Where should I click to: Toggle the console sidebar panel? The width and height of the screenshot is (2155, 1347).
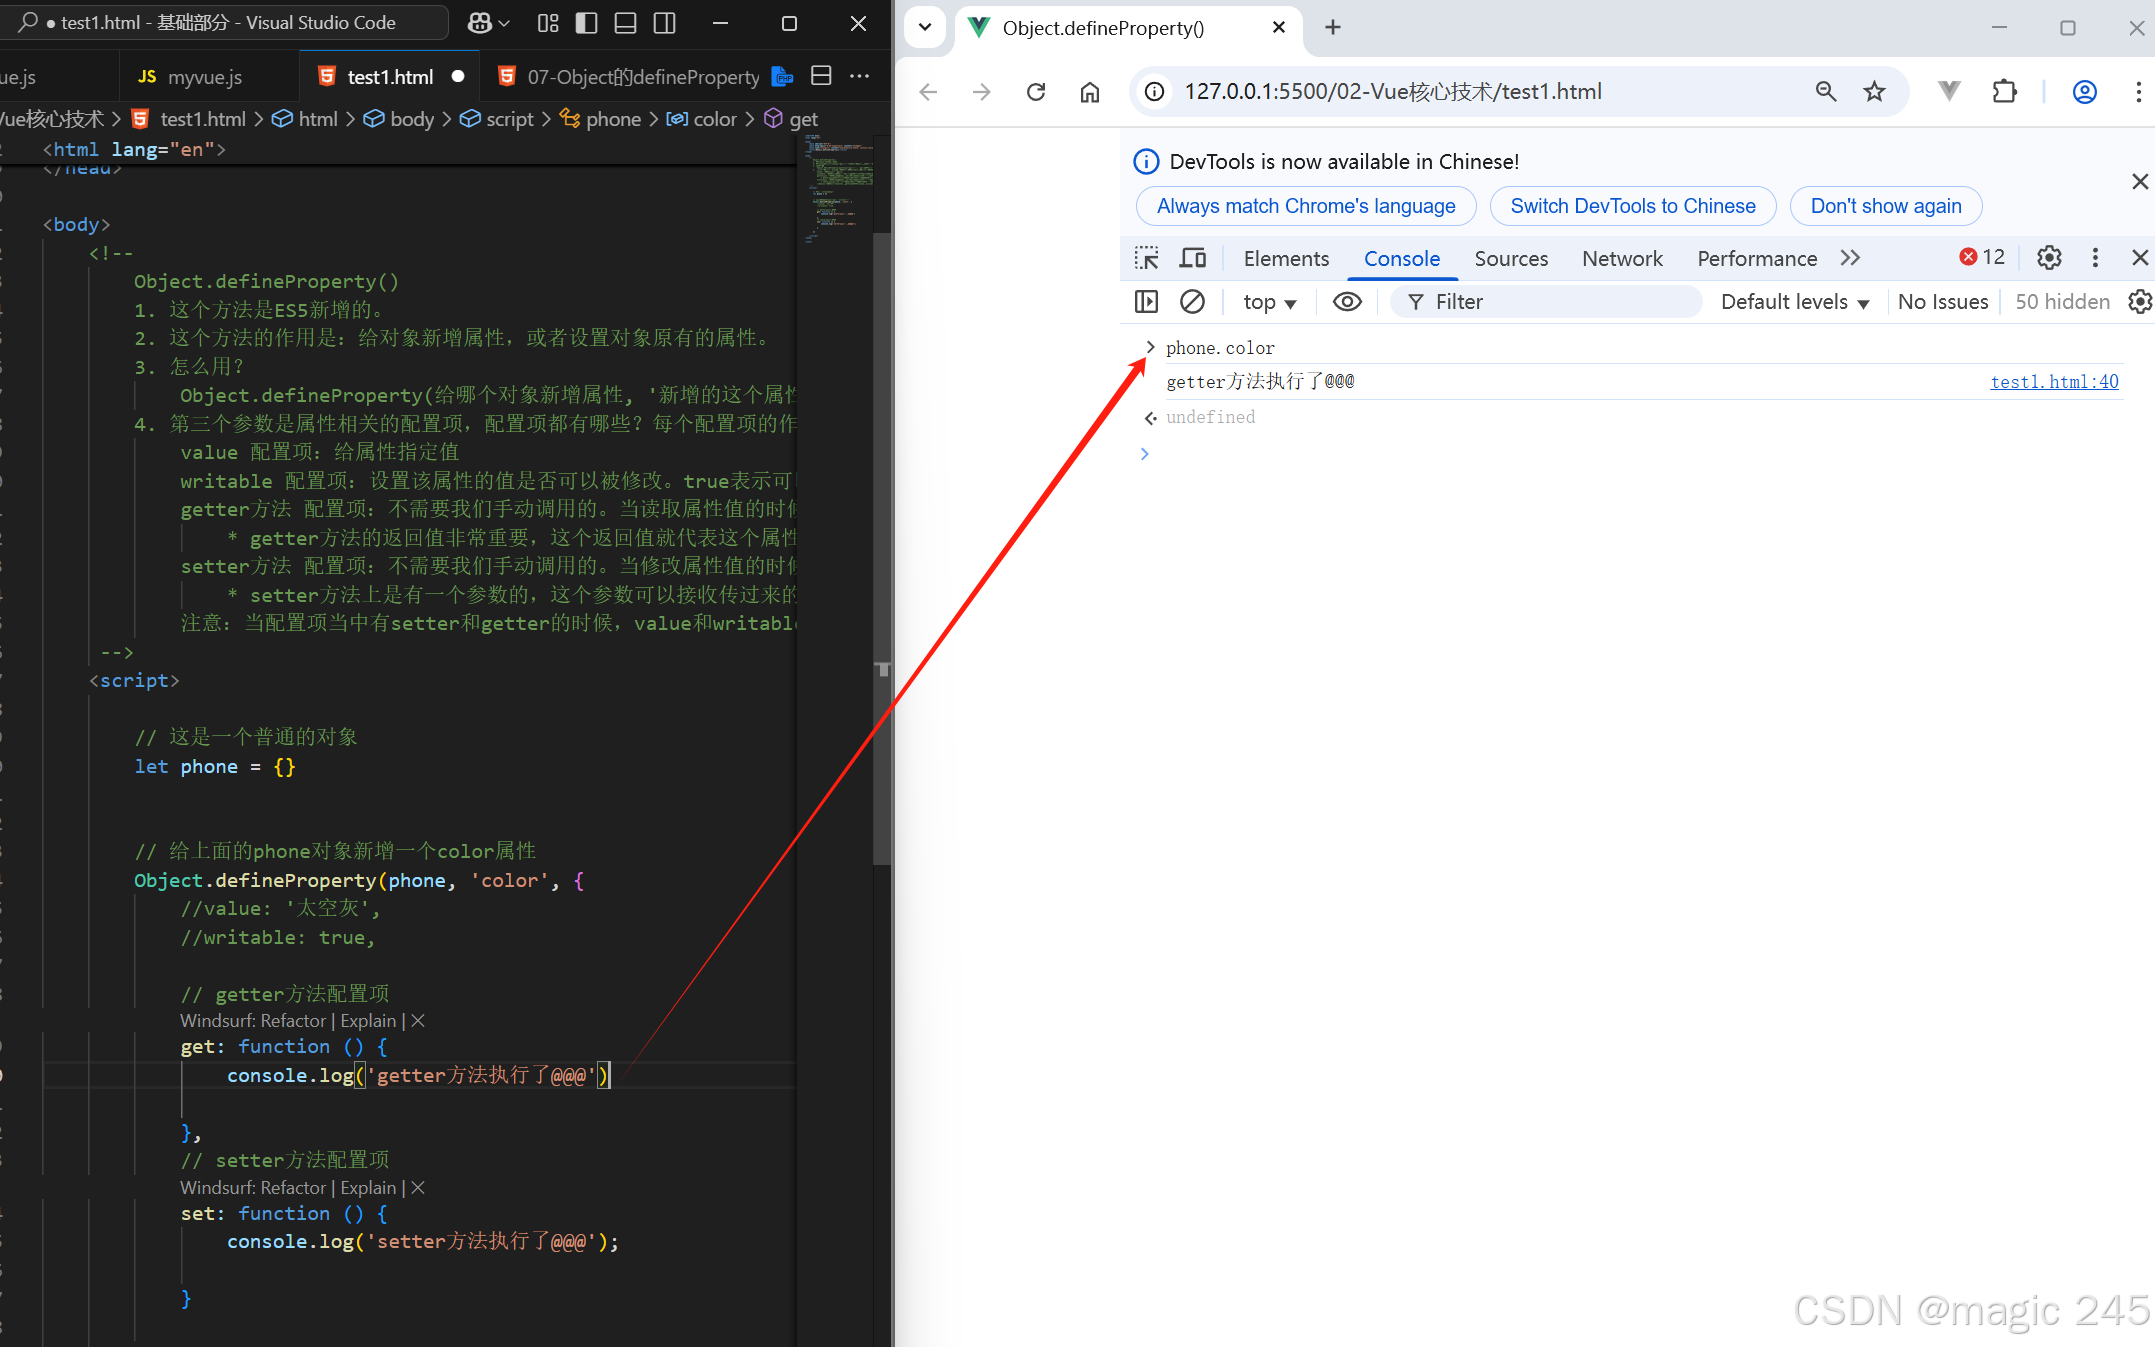coord(1146,302)
